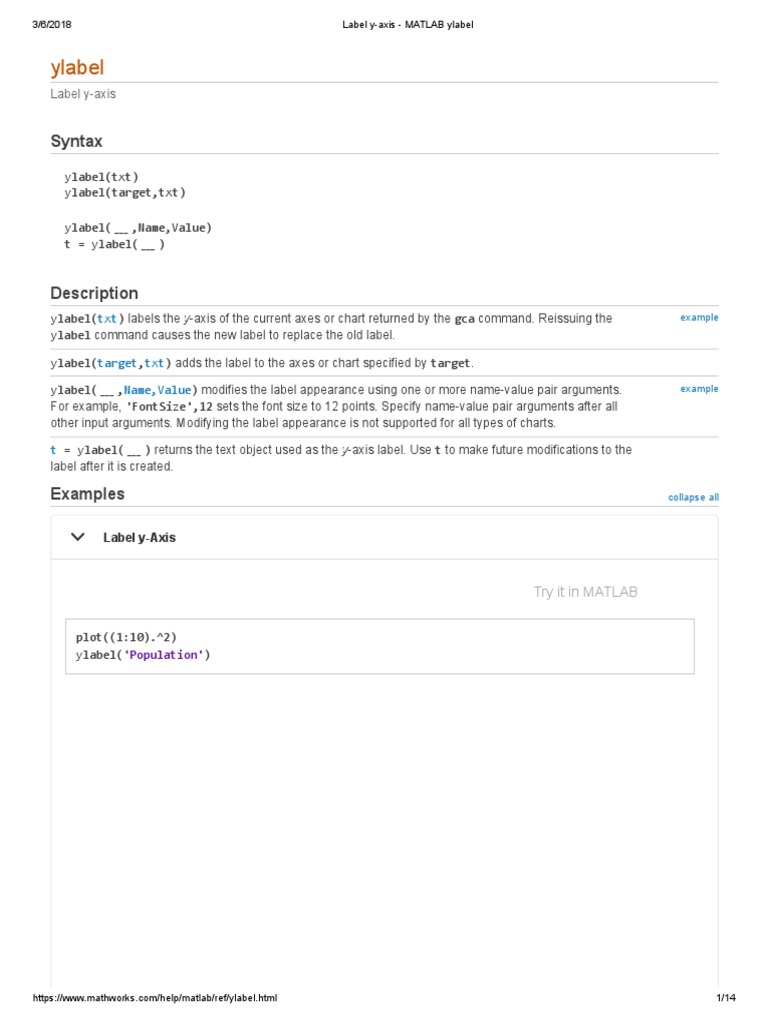Click the "Label y-Axis" example title

coord(139,538)
